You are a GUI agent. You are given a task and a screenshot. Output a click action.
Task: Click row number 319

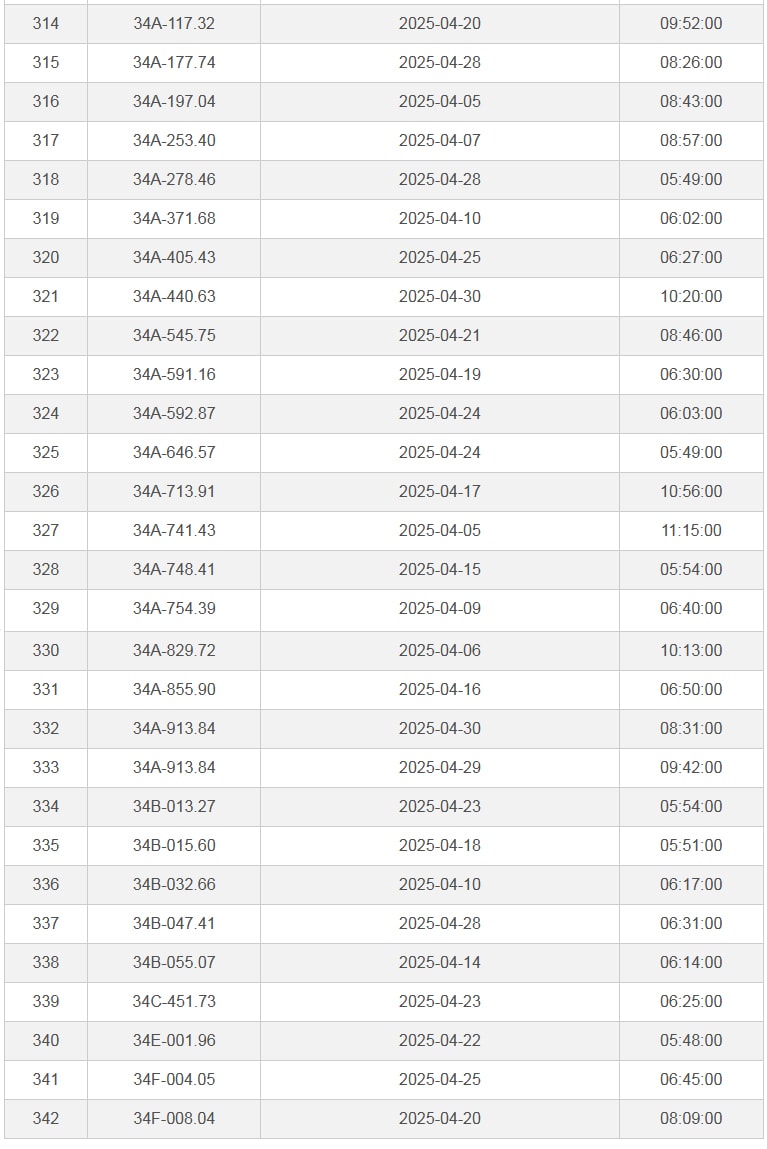pos(45,218)
